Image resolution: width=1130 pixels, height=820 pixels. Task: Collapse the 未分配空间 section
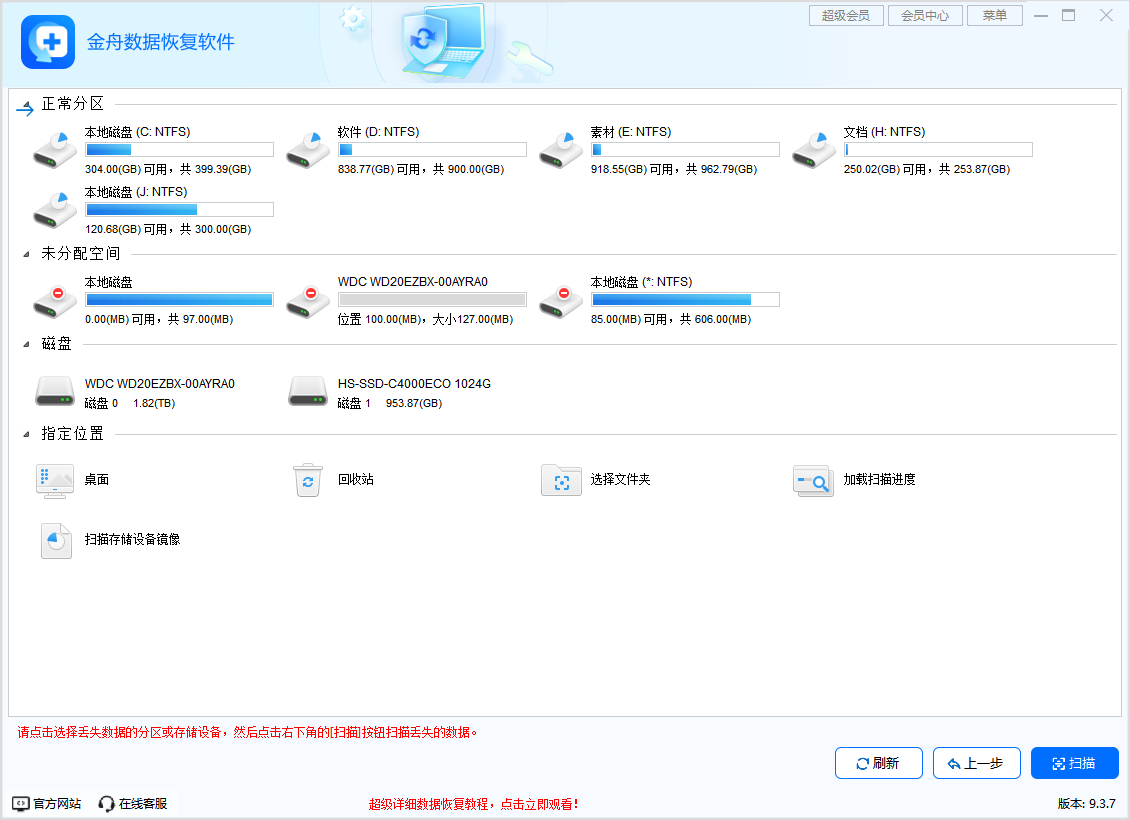(x=27, y=254)
